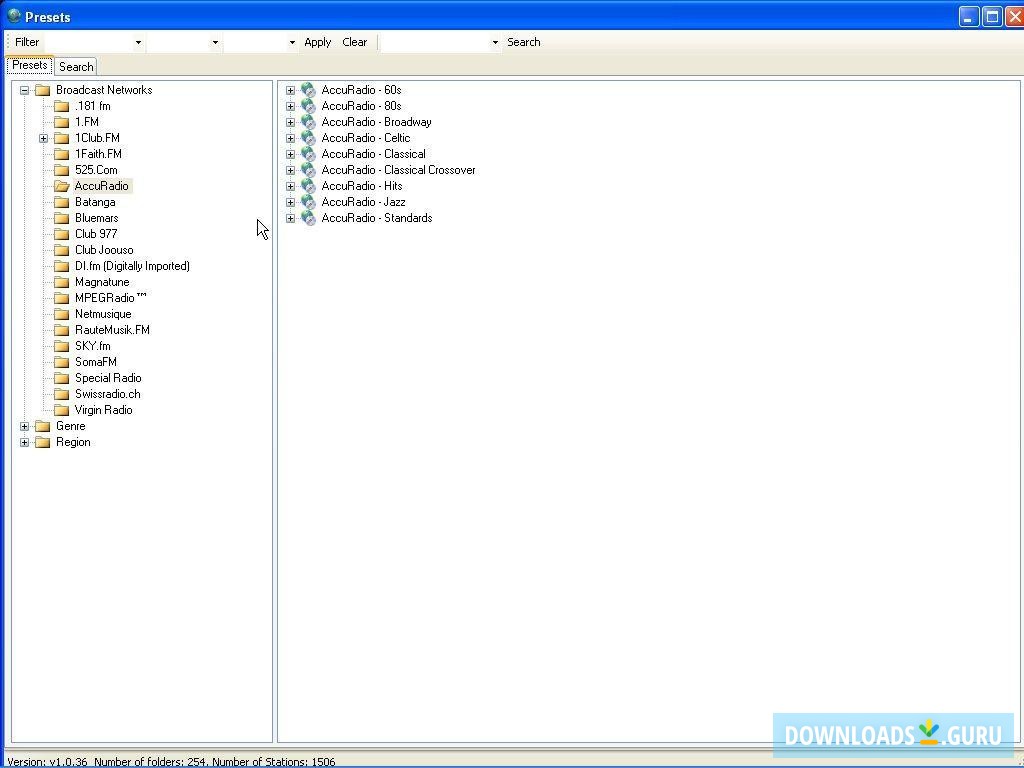Click the globe icon for AccuRadio - Broadway

tap(308, 122)
